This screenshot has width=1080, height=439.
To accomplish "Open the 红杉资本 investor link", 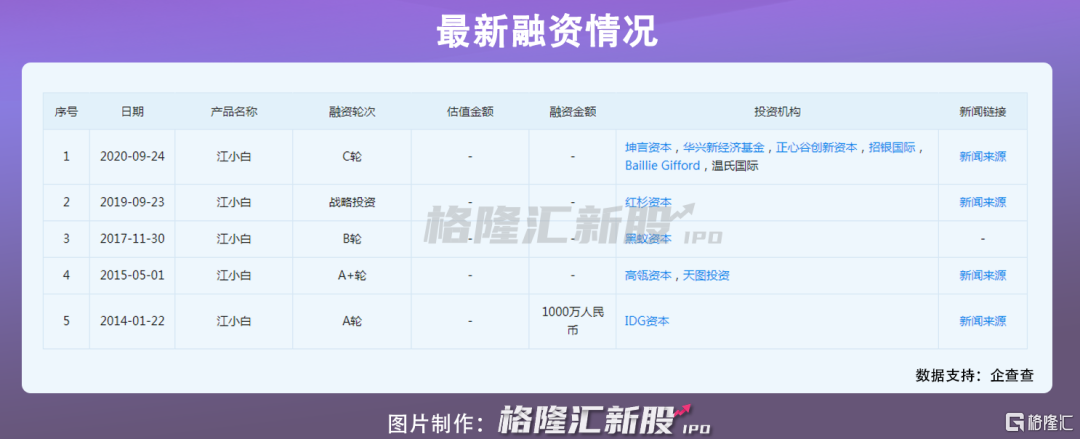I will coord(648,202).
